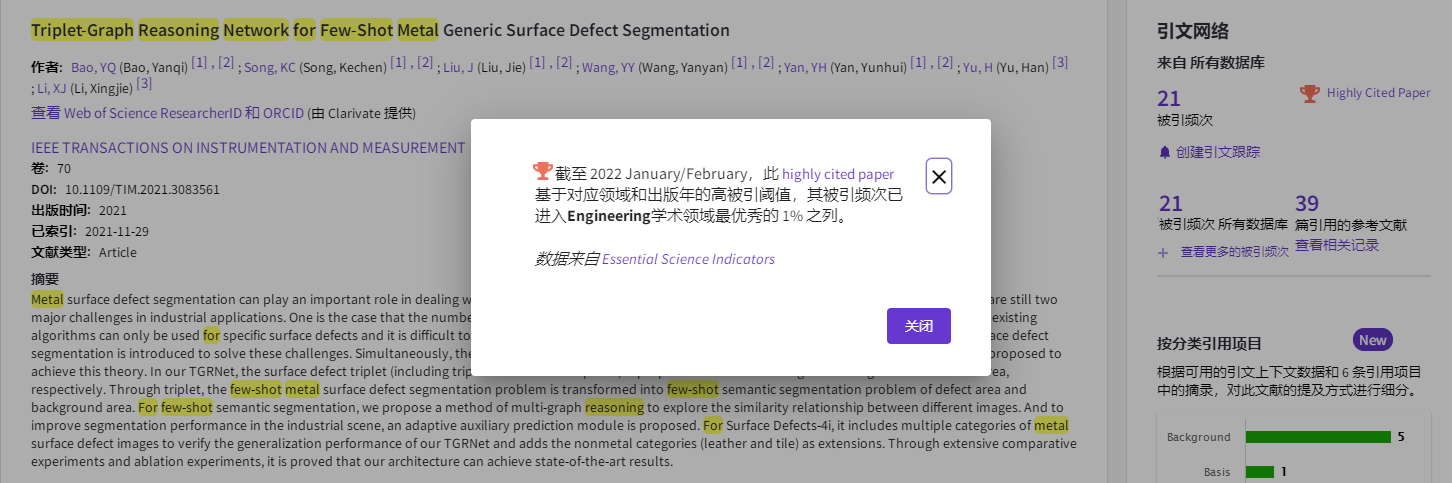The image size is (1452, 483).
Task: Click the New badge beside 按分类引用项目
Action: (1372, 340)
